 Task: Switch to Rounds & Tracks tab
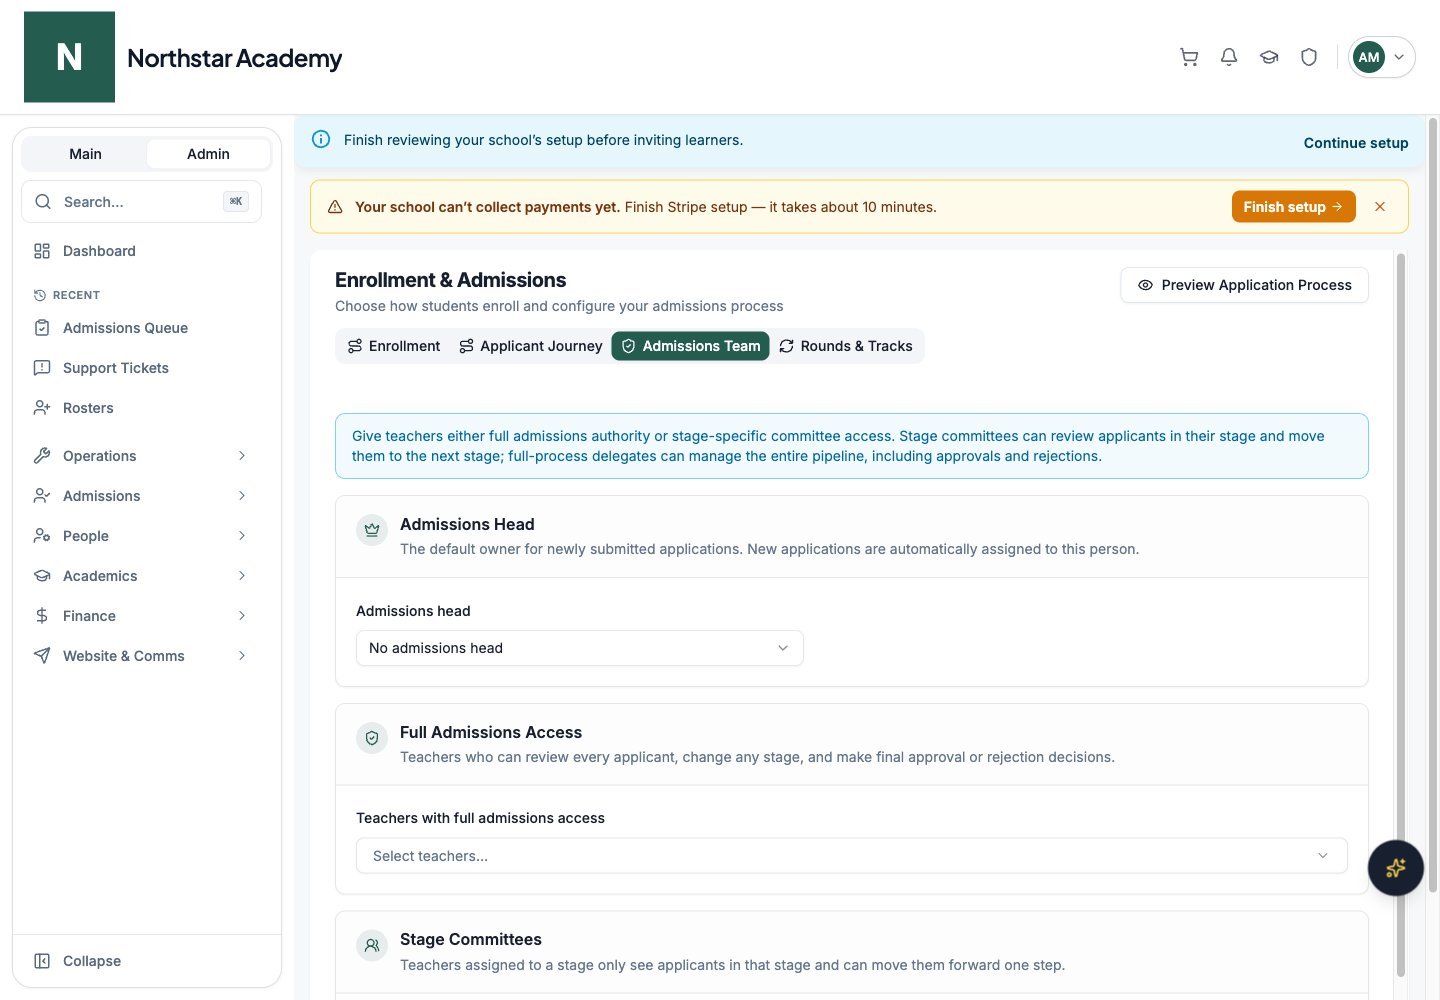[x=846, y=346]
